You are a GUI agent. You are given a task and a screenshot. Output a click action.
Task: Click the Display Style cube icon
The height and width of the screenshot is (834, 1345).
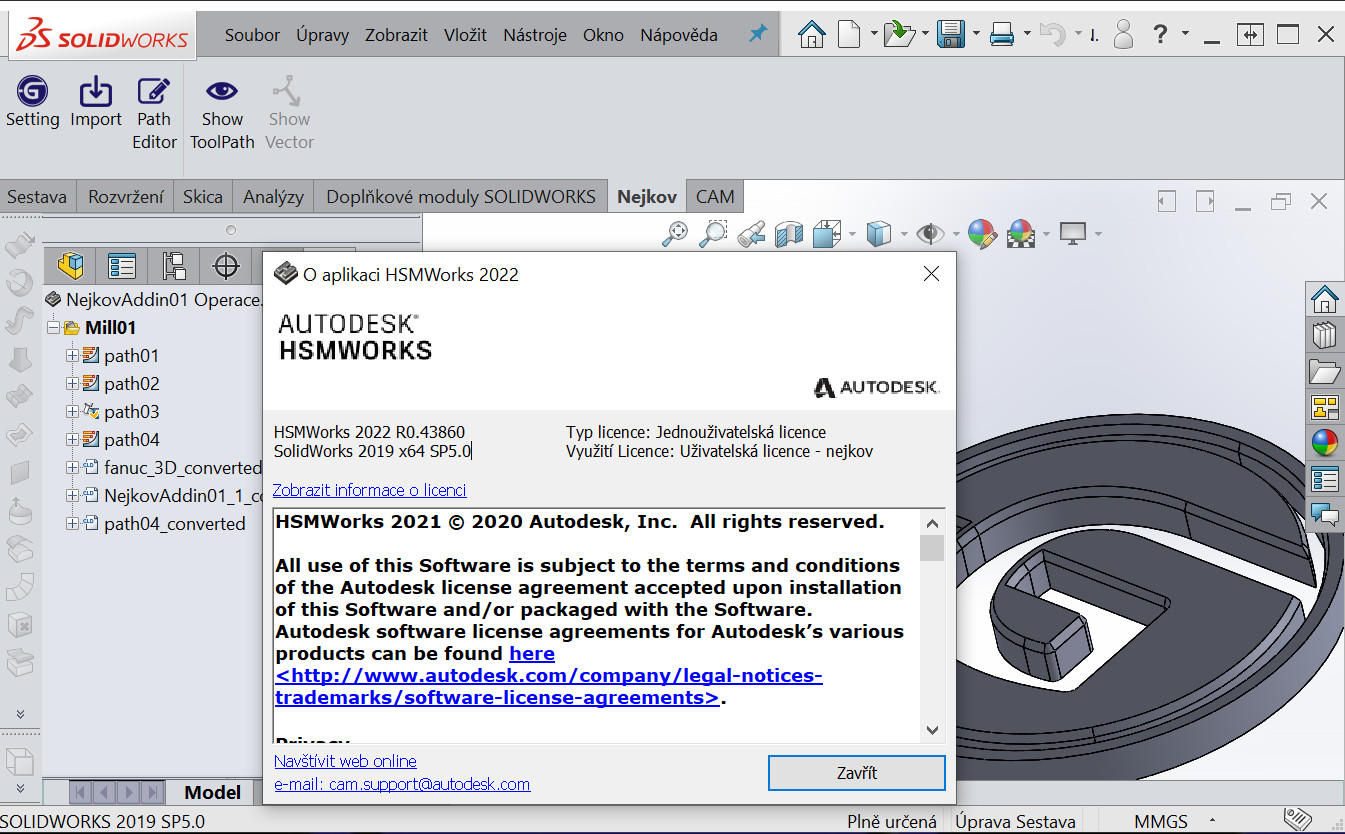click(878, 234)
